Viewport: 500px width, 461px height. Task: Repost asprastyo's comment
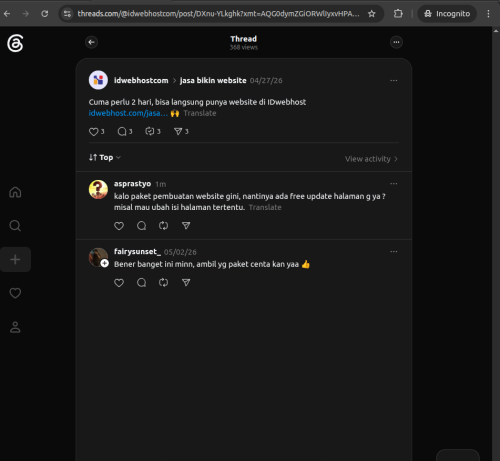click(163, 226)
